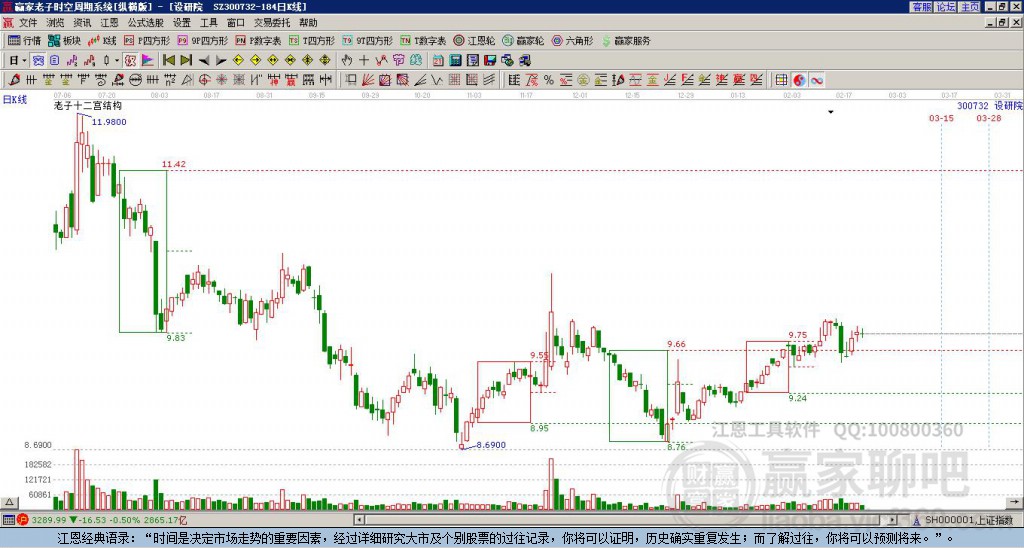Click the black right arrow icon

[221, 61]
